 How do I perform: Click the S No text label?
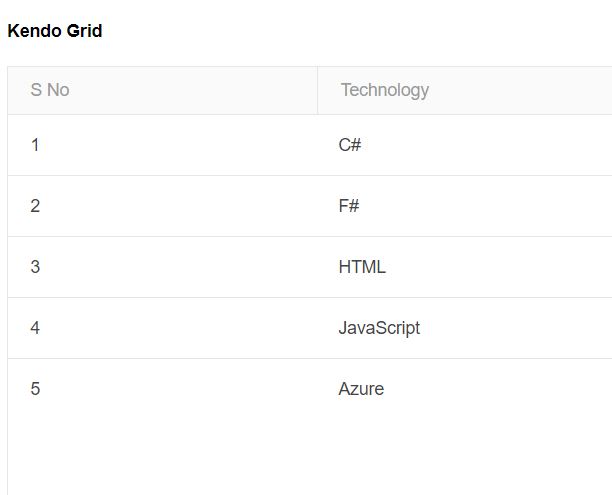[x=50, y=90]
